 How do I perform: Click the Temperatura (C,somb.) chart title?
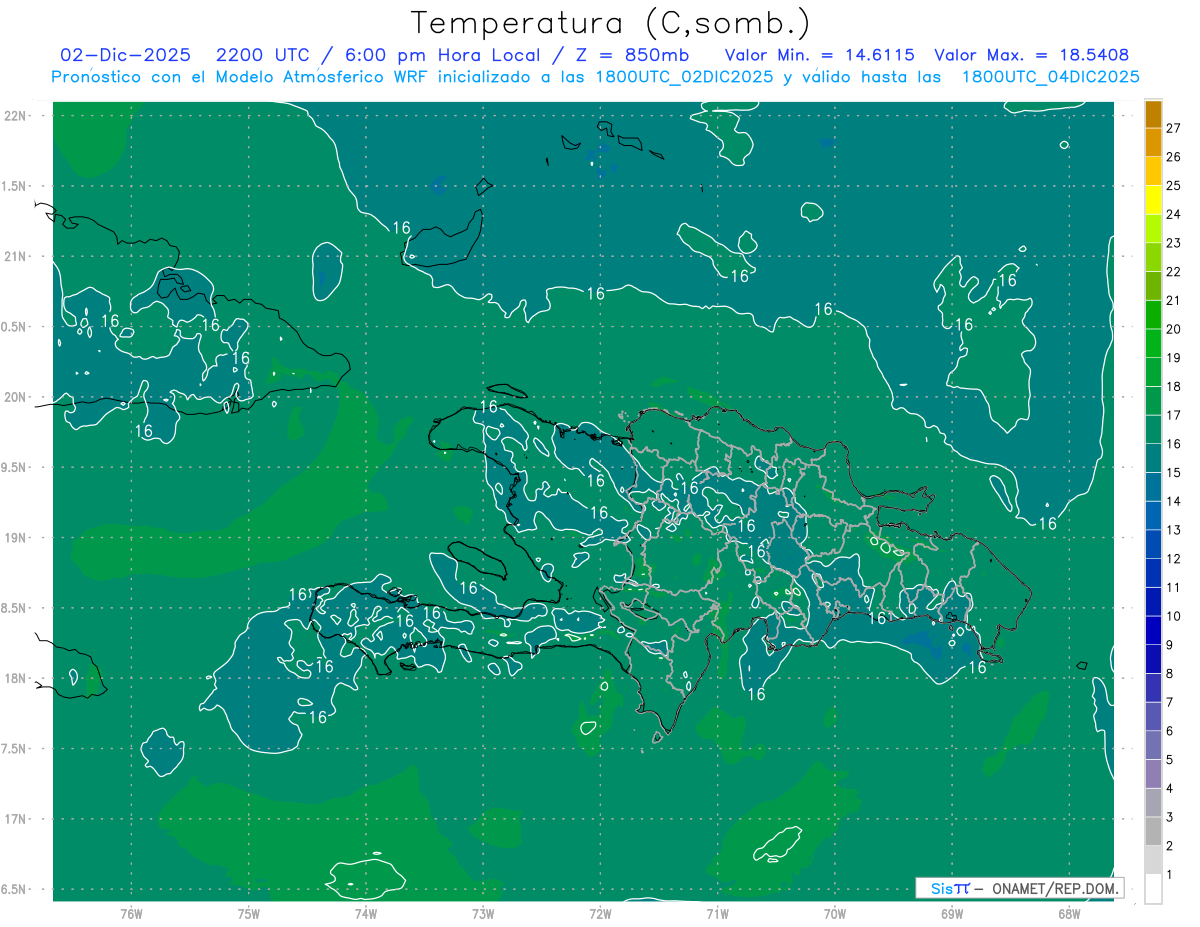pyautogui.click(x=610, y=22)
